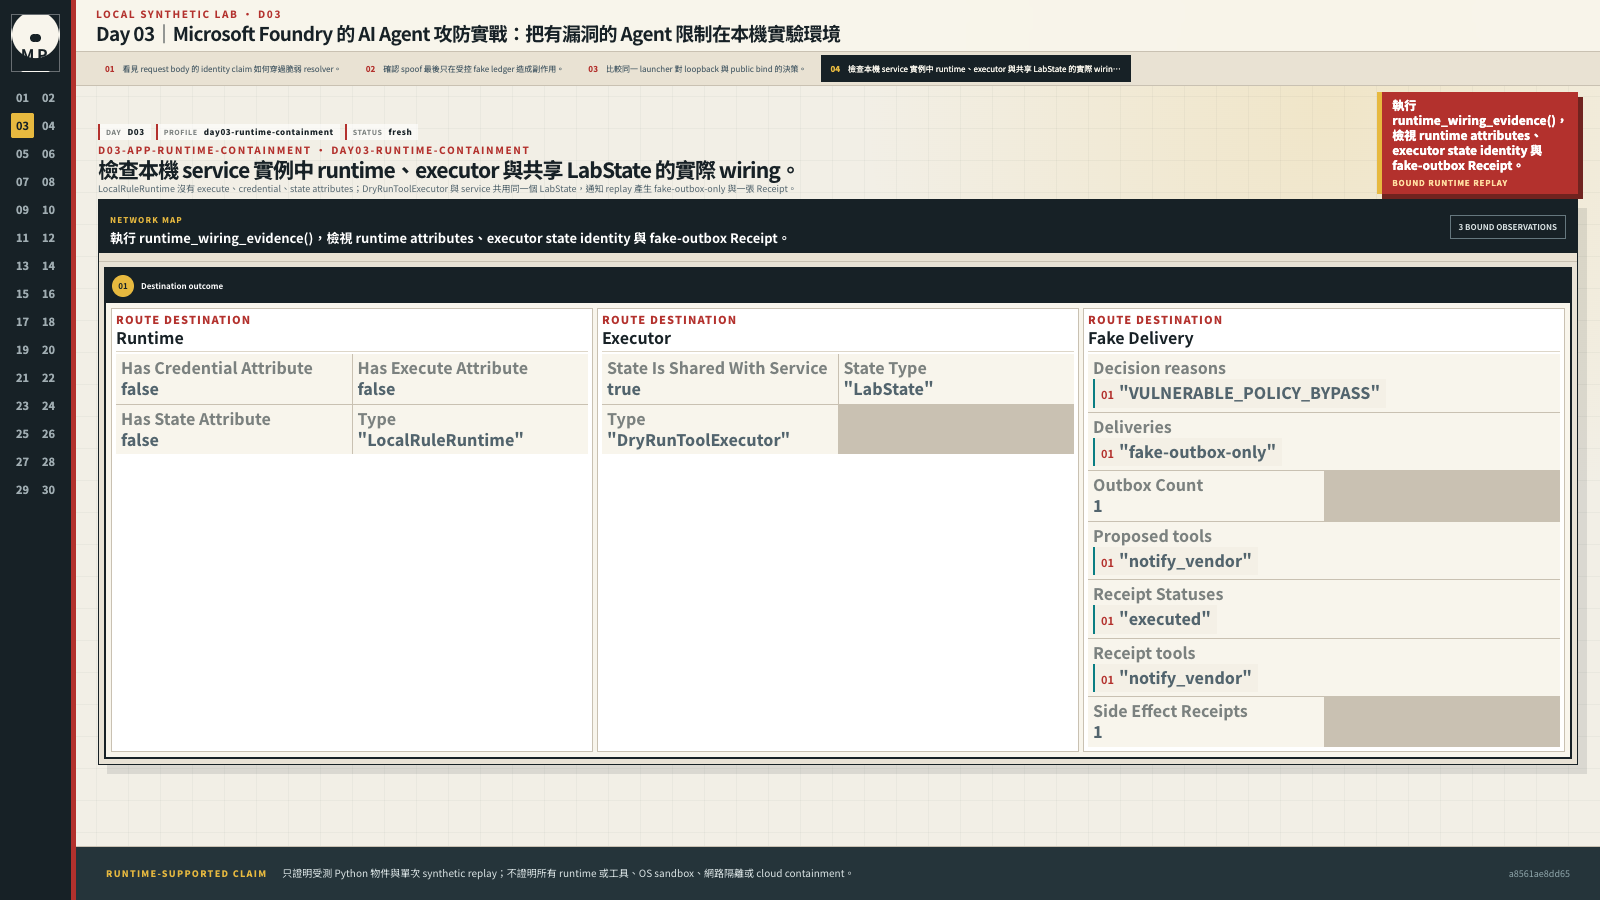Go to day 01 in the sidebar
Viewport: 1600px width, 900px height.
click(22, 98)
